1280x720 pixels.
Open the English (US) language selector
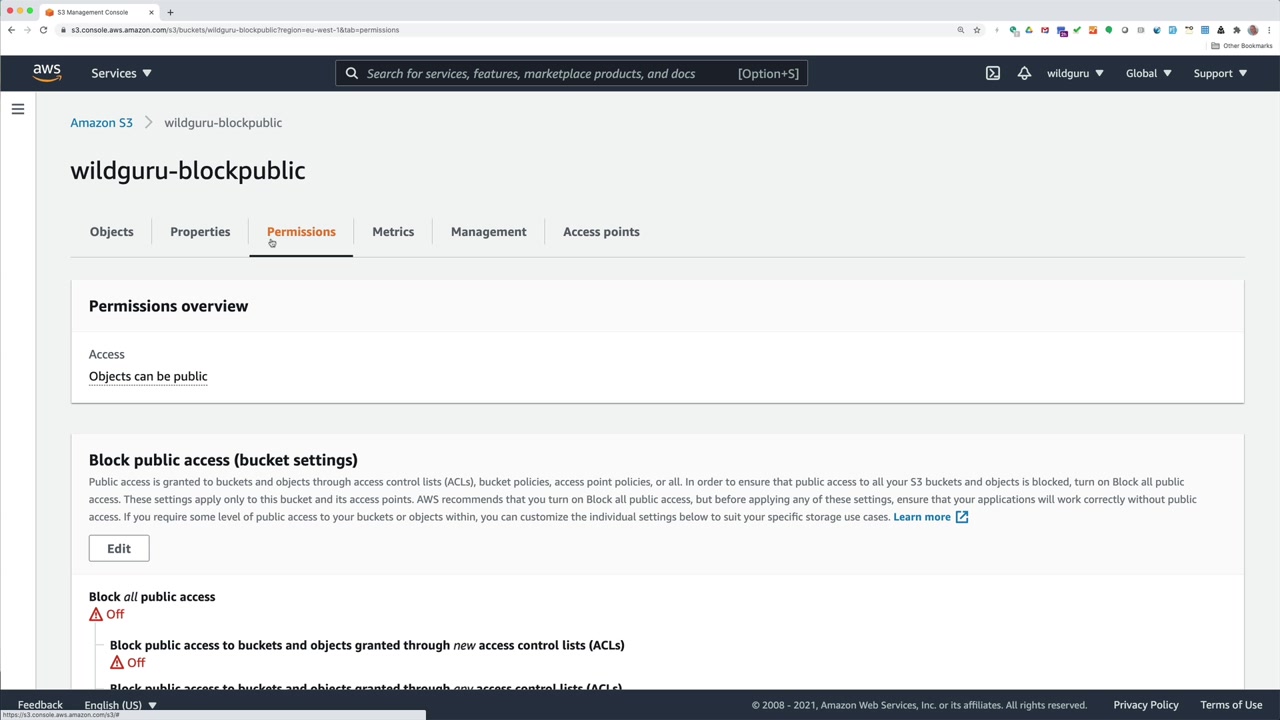pyautogui.click(x=120, y=705)
